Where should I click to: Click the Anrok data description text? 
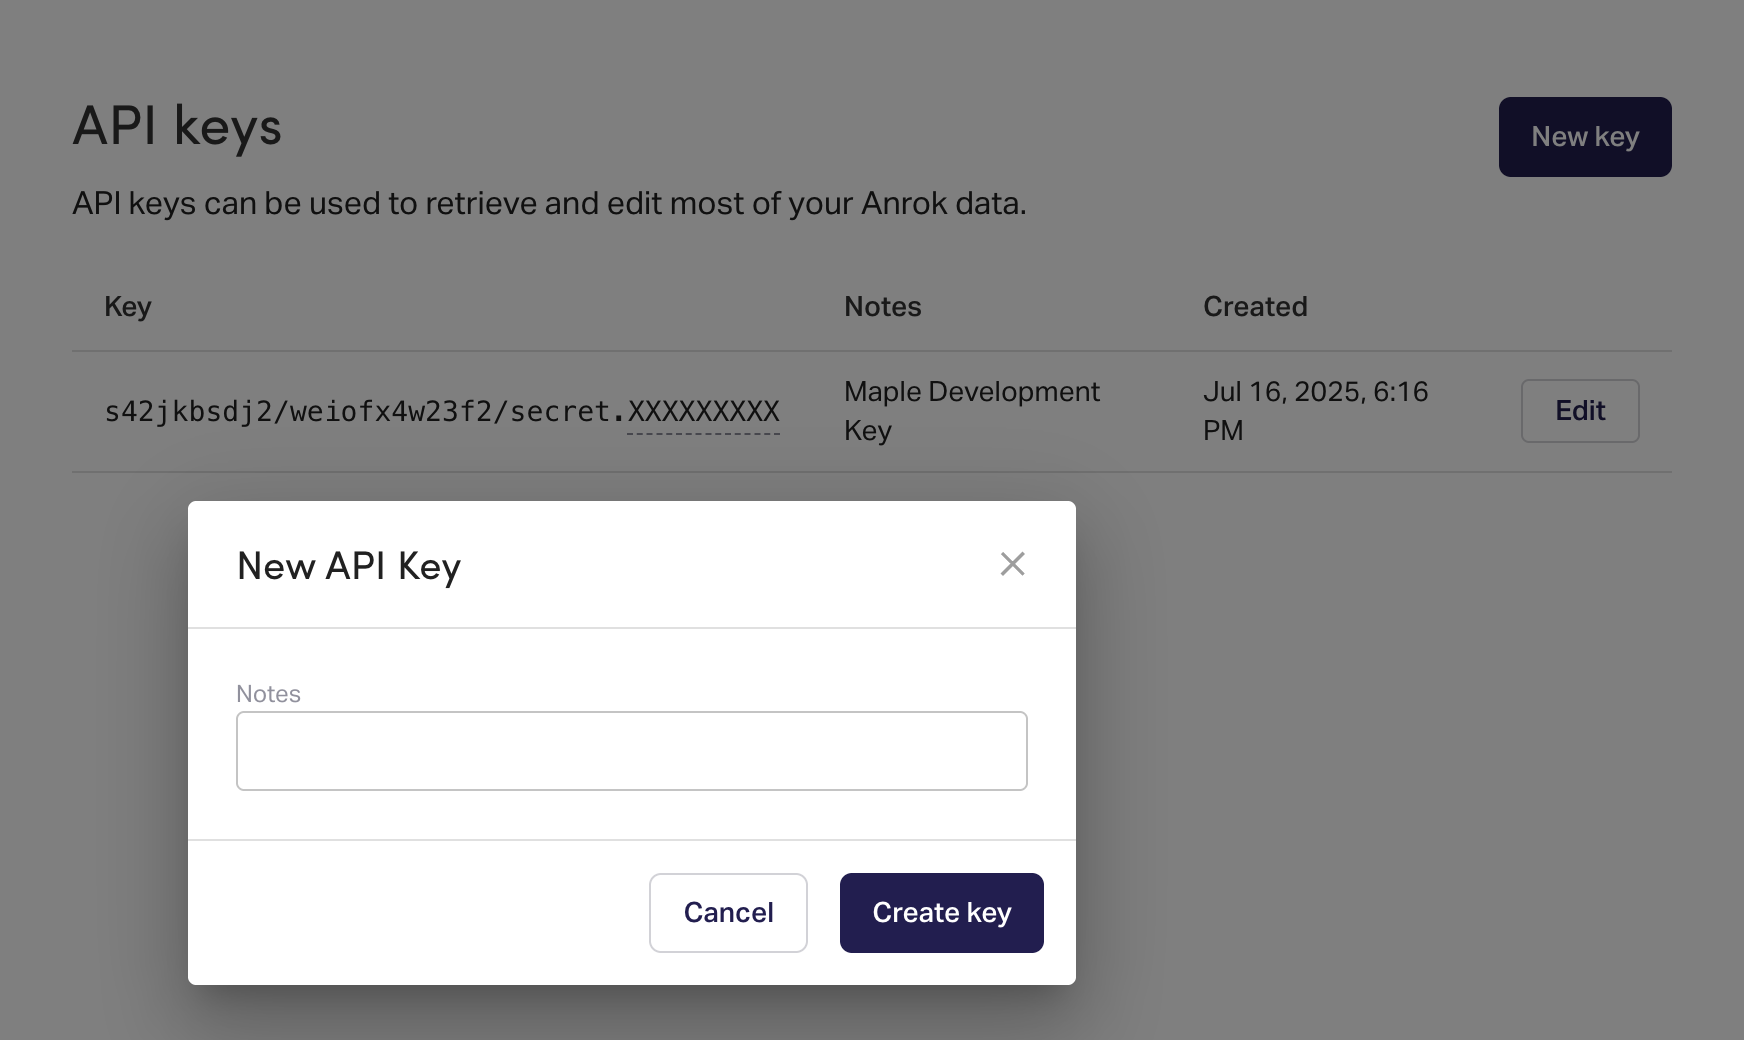(549, 204)
